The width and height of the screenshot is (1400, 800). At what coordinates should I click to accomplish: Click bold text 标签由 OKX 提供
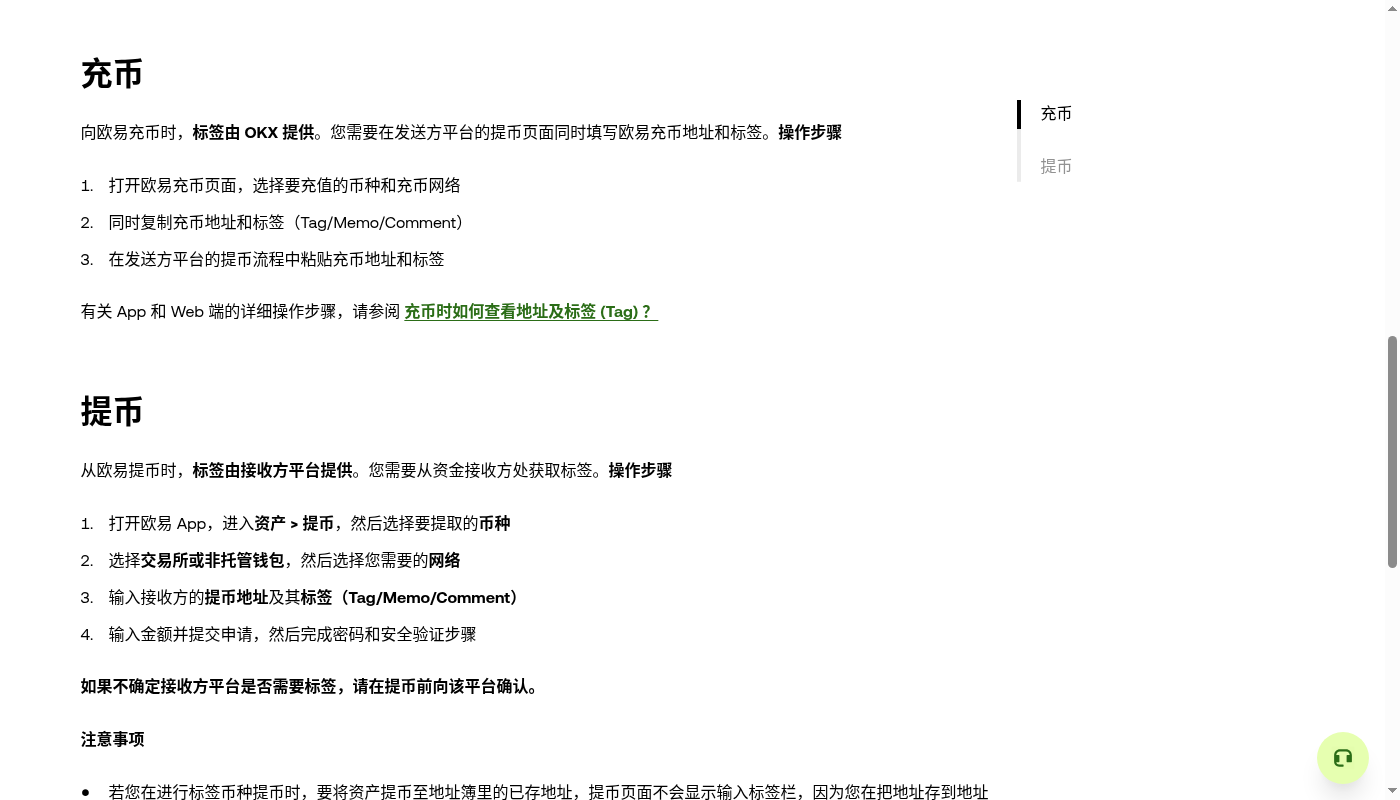point(254,133)
